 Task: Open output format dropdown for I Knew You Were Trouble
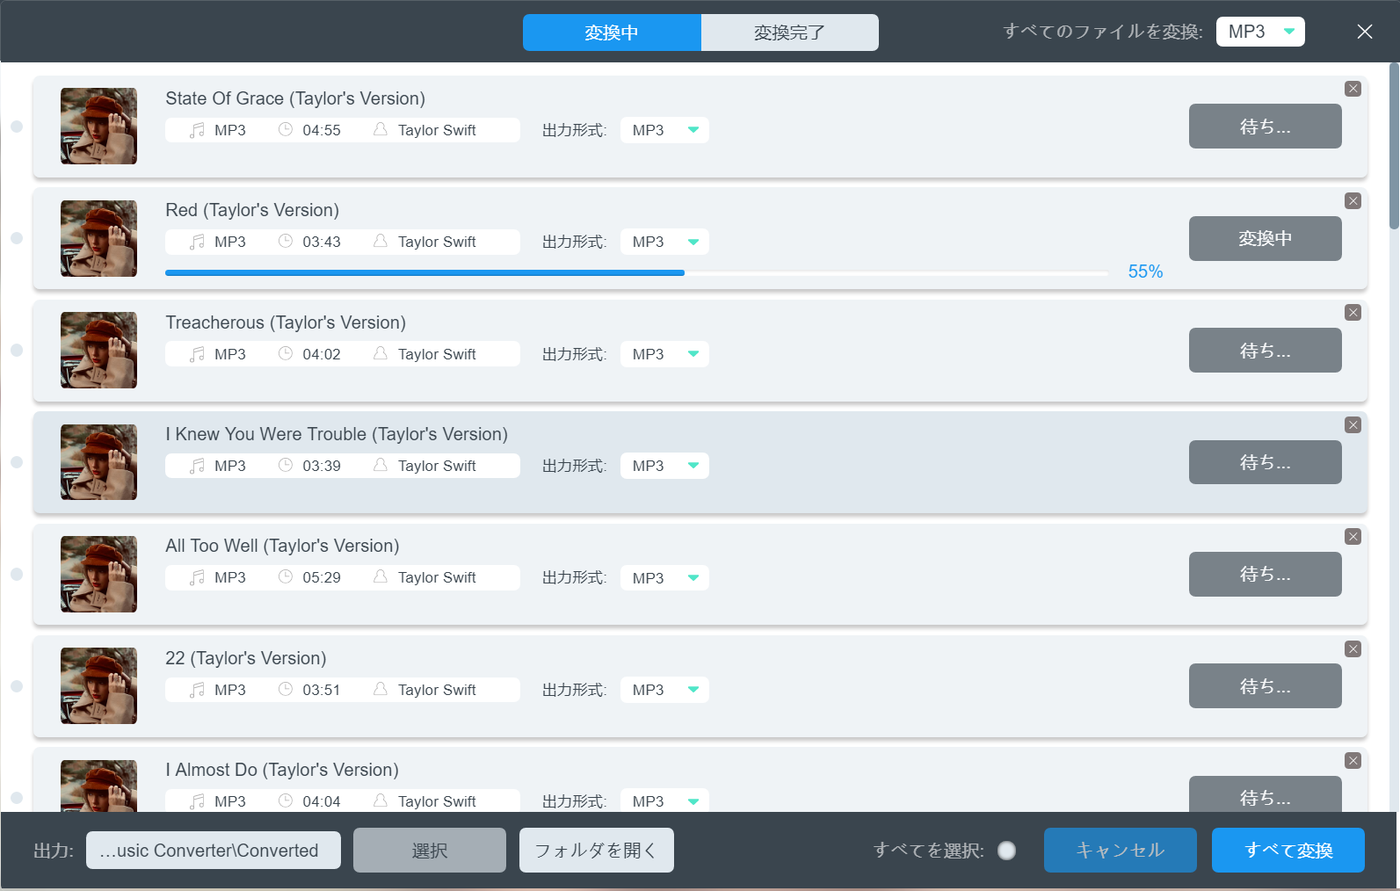[665, 466]
